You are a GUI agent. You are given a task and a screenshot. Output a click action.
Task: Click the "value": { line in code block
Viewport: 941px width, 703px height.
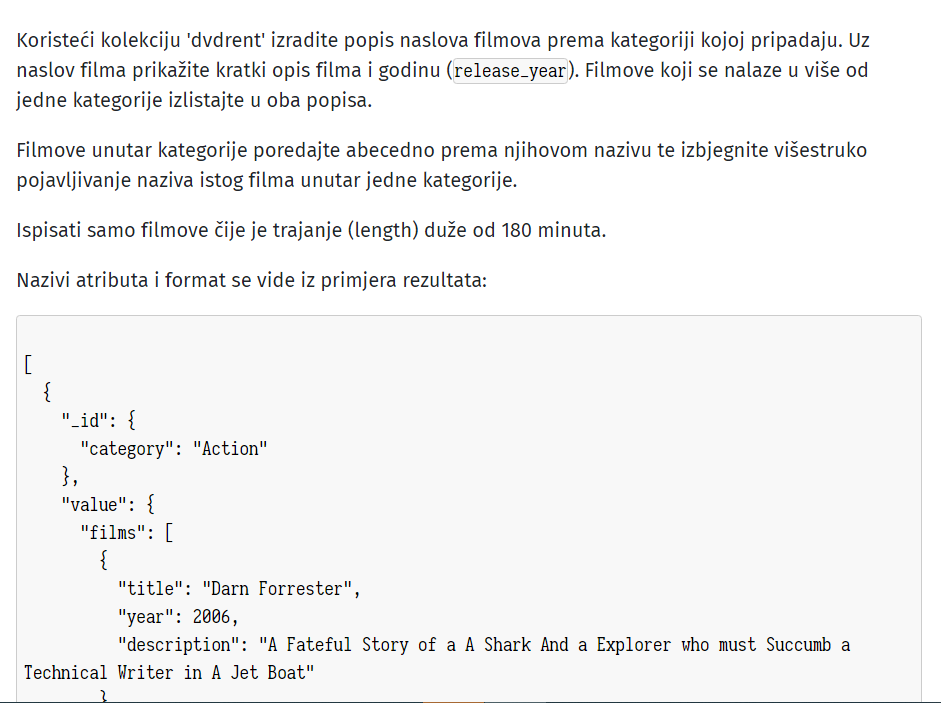pos(108,504)
